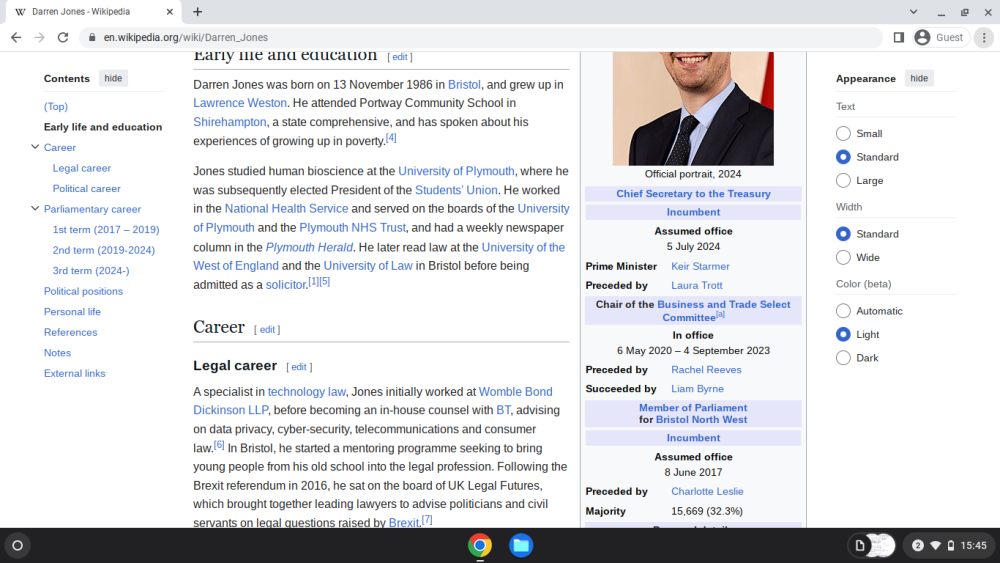Select Standard width option
The width and height of the screenshot is (1000, 563).
click(843, 234)
